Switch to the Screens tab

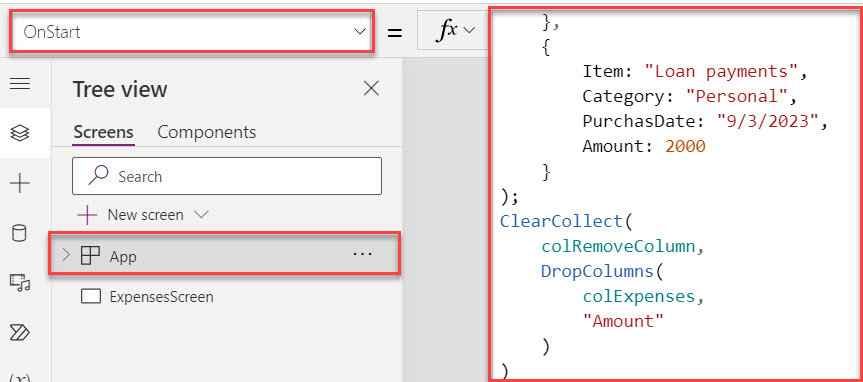coord(103,132)
